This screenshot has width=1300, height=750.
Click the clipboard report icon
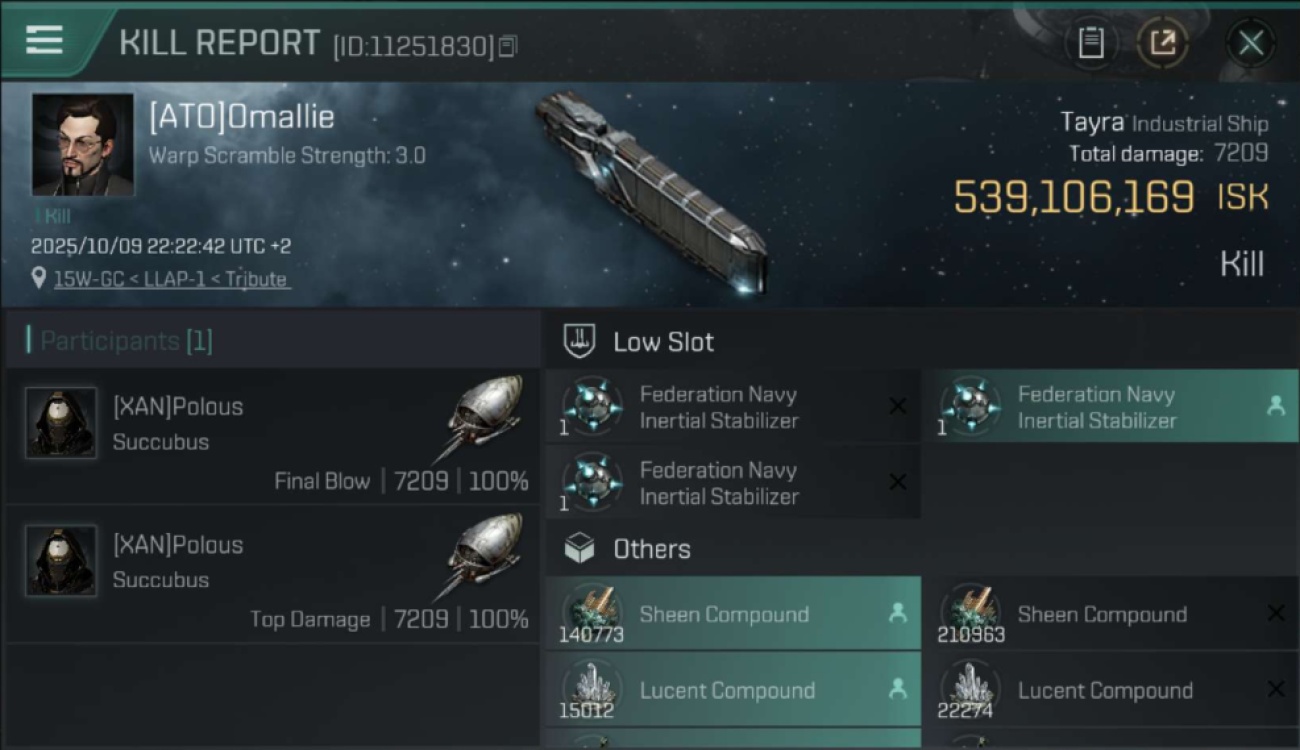point(1091,43)
